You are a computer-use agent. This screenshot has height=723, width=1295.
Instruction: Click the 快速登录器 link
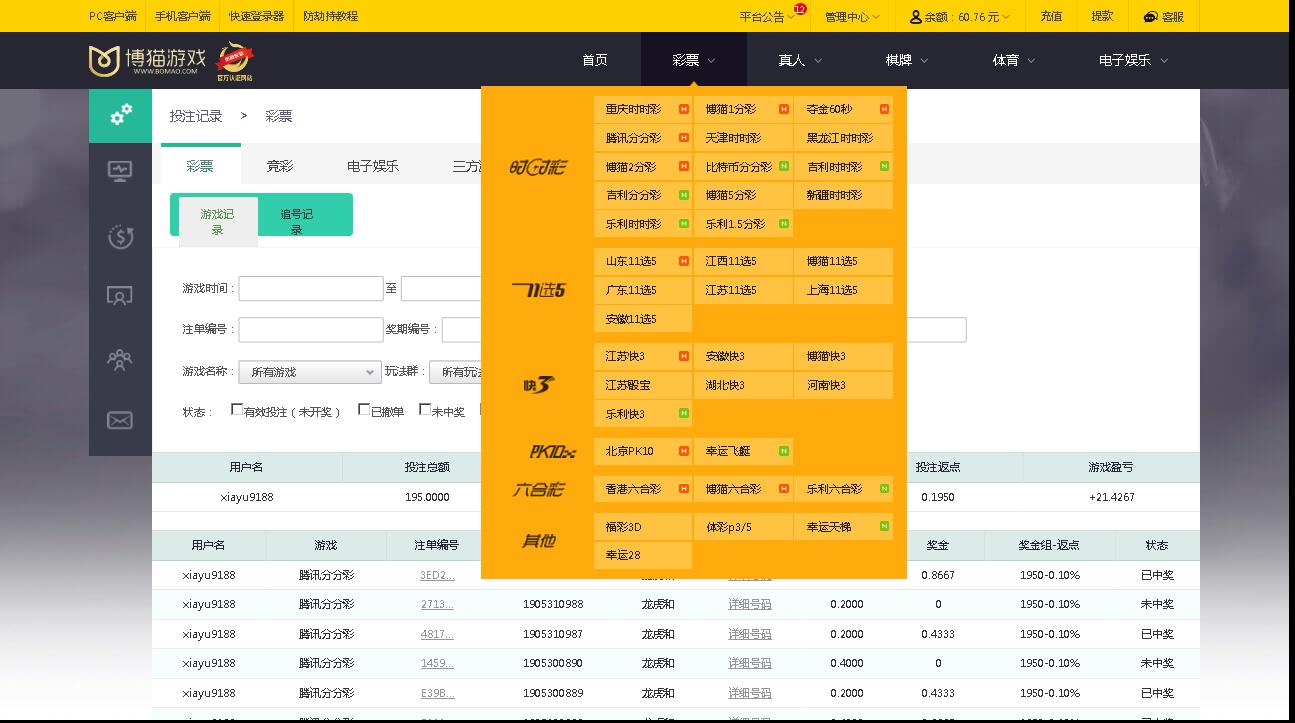(256, 17)
